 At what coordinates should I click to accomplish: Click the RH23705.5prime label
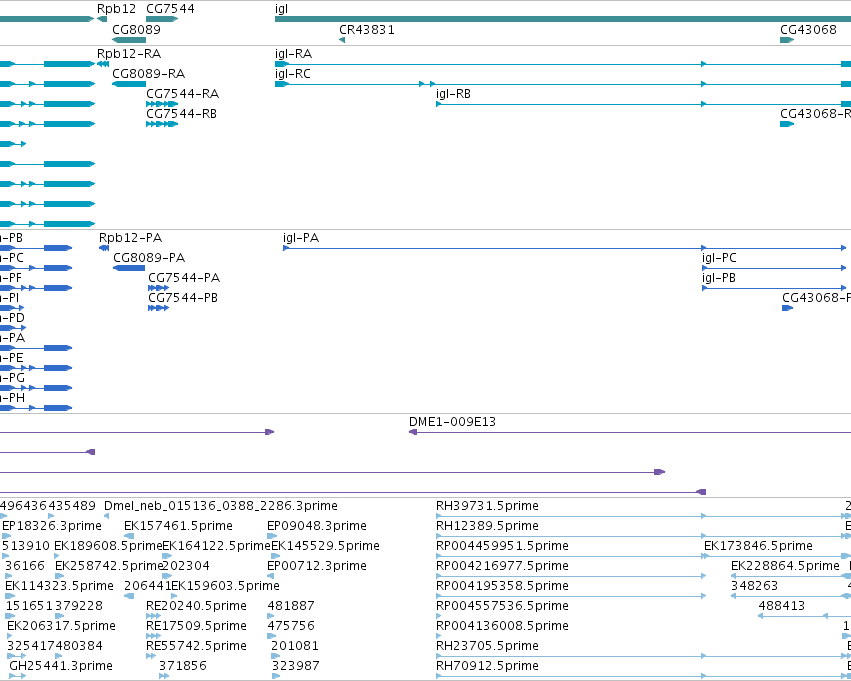(487, 646)
